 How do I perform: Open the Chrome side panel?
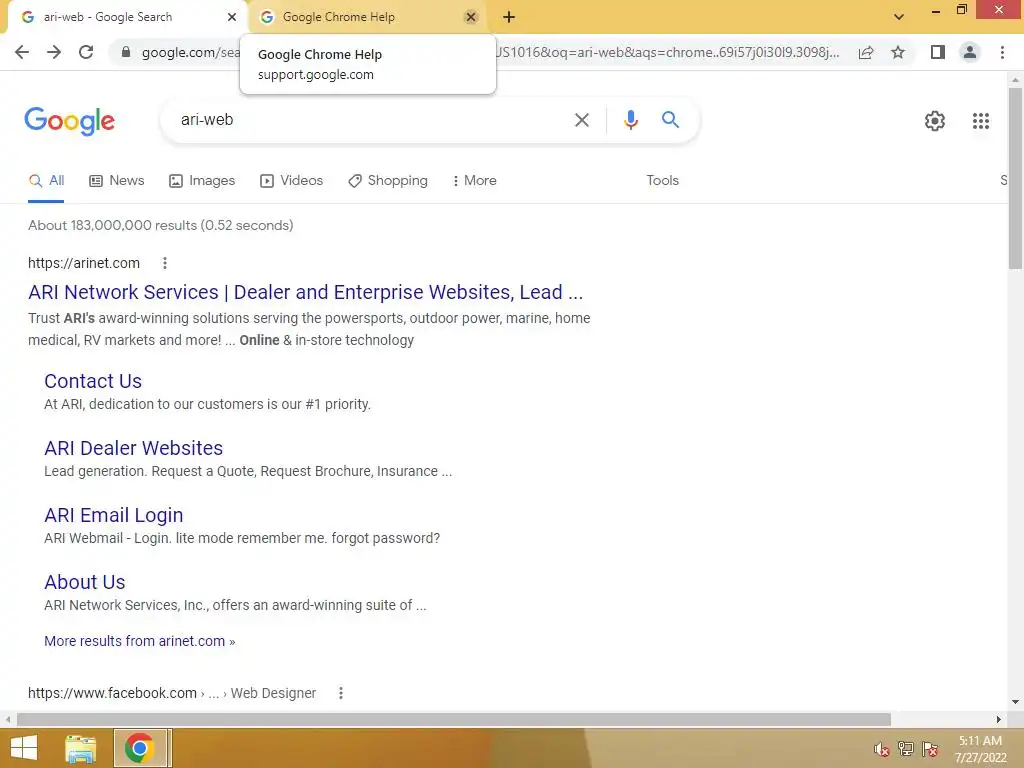pyautogui.click(x=938, y=52)
